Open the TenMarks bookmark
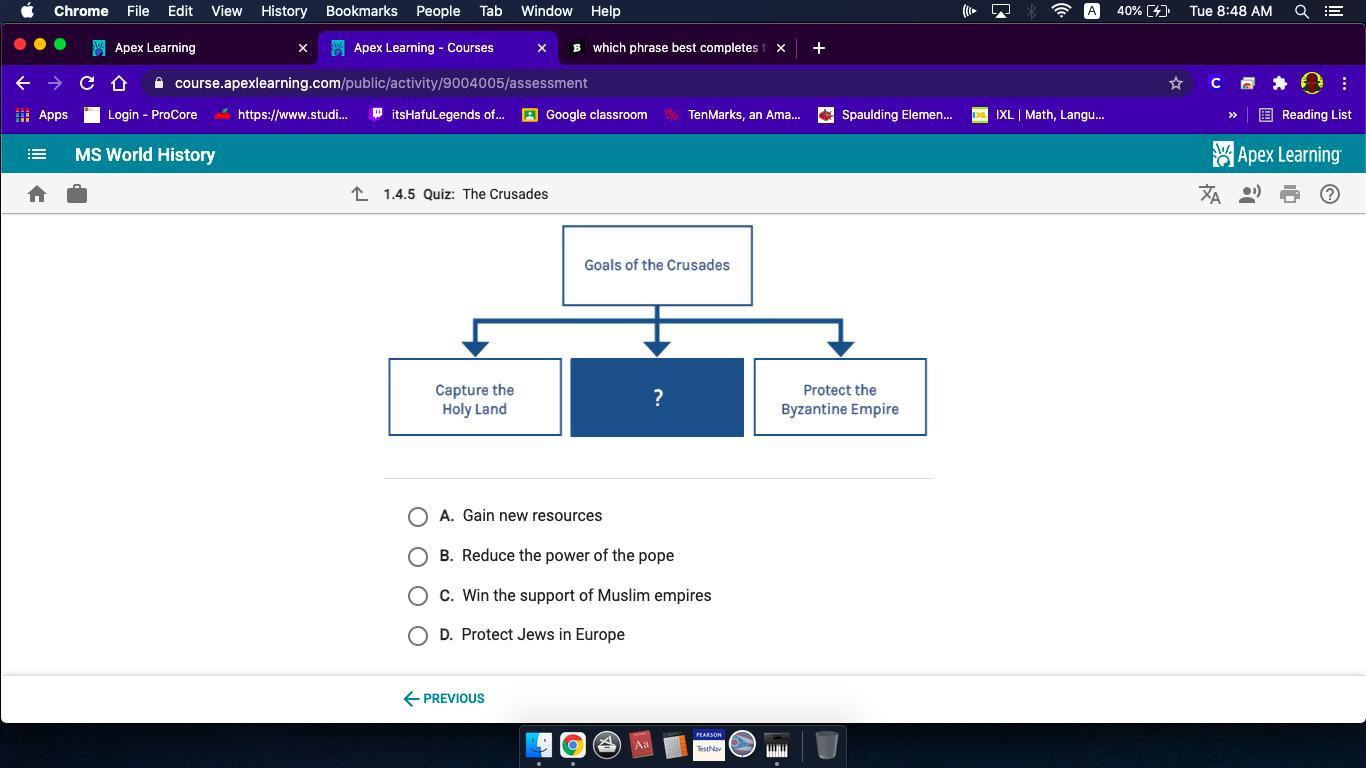Image resolution: width=1366 pixels, height=768 pixels. click(732, 115)
